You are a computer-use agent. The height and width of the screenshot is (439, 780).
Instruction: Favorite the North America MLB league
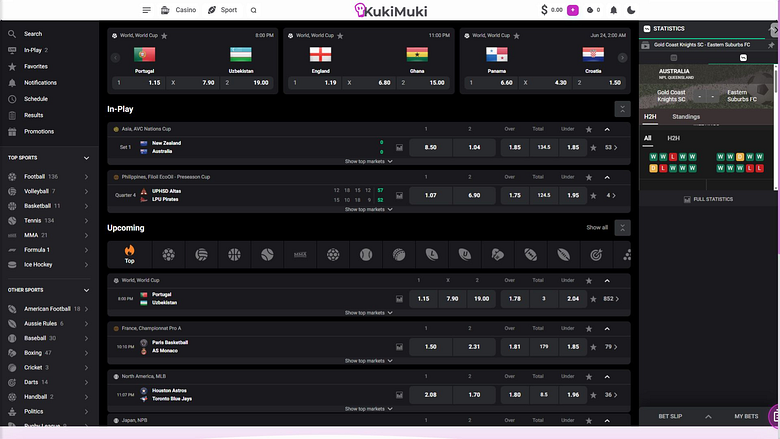click(589, 377)
